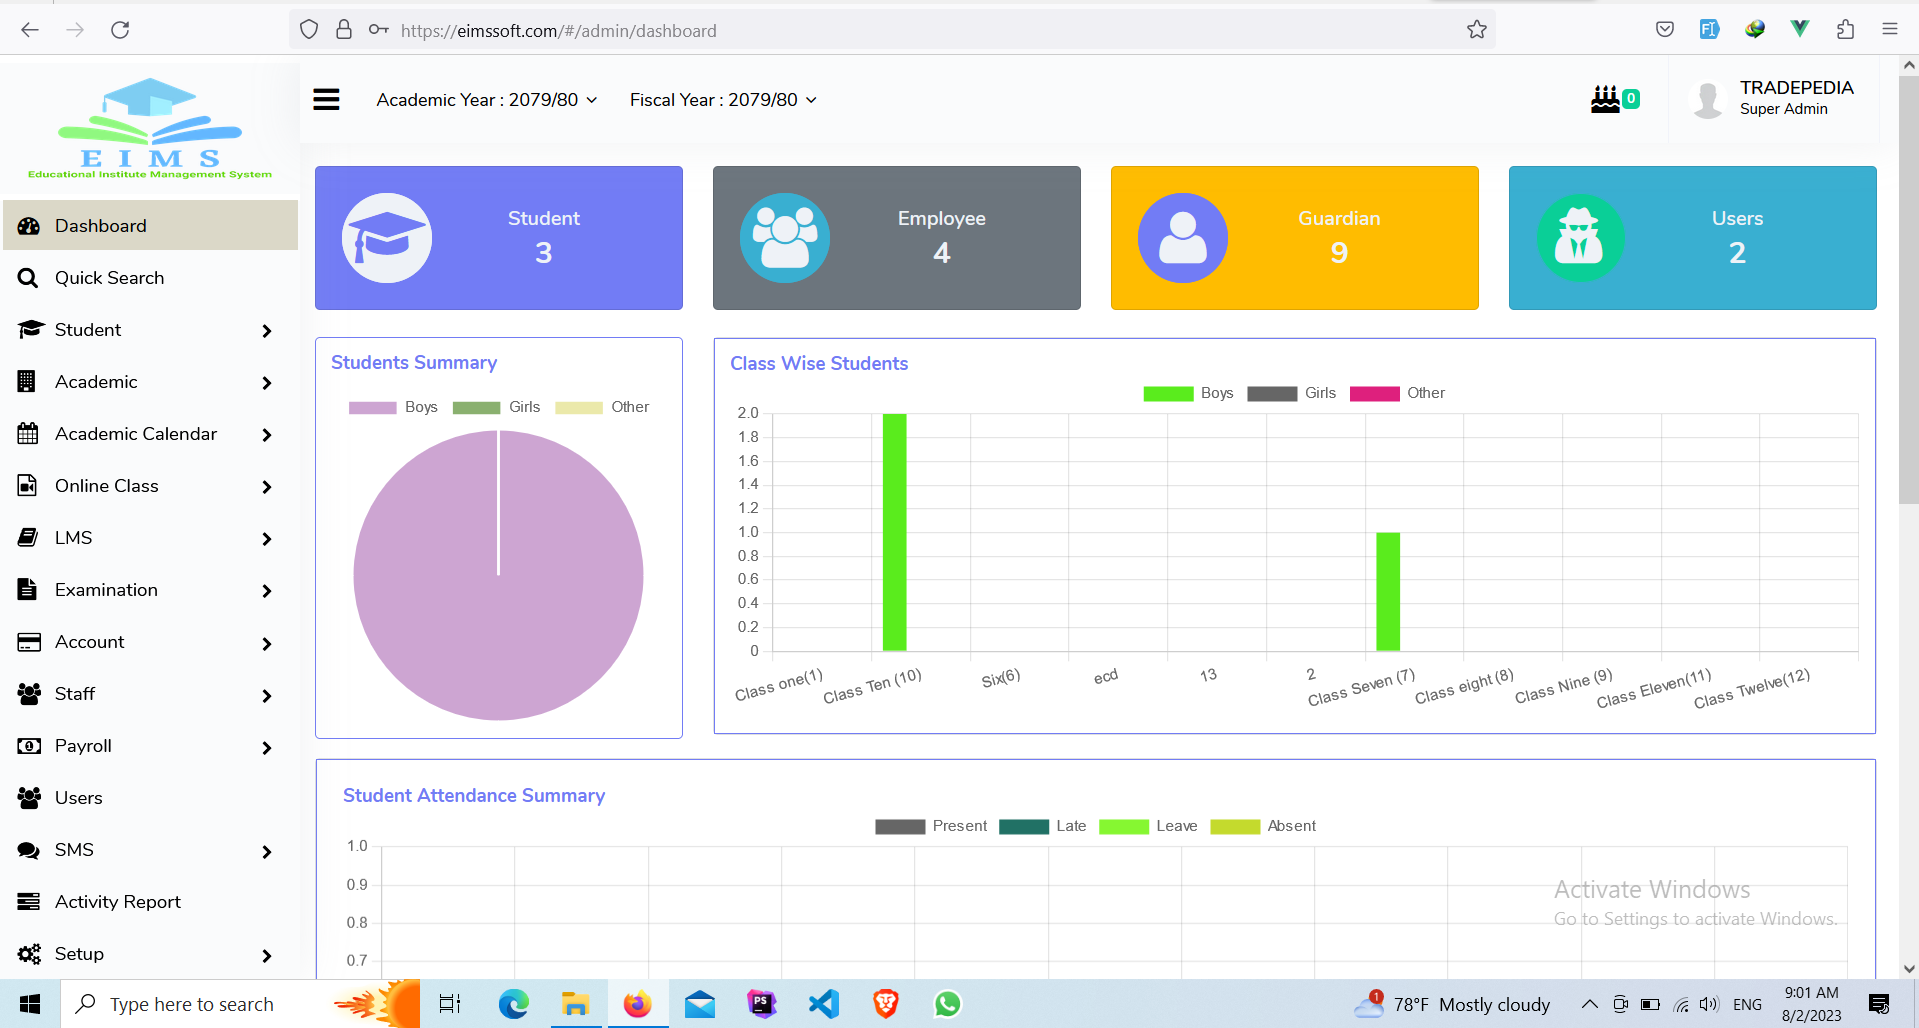The image size is (1919, 1028).
Task: Toggle Boys legend in Class Wise Students
Action: tap(1188, 393)
